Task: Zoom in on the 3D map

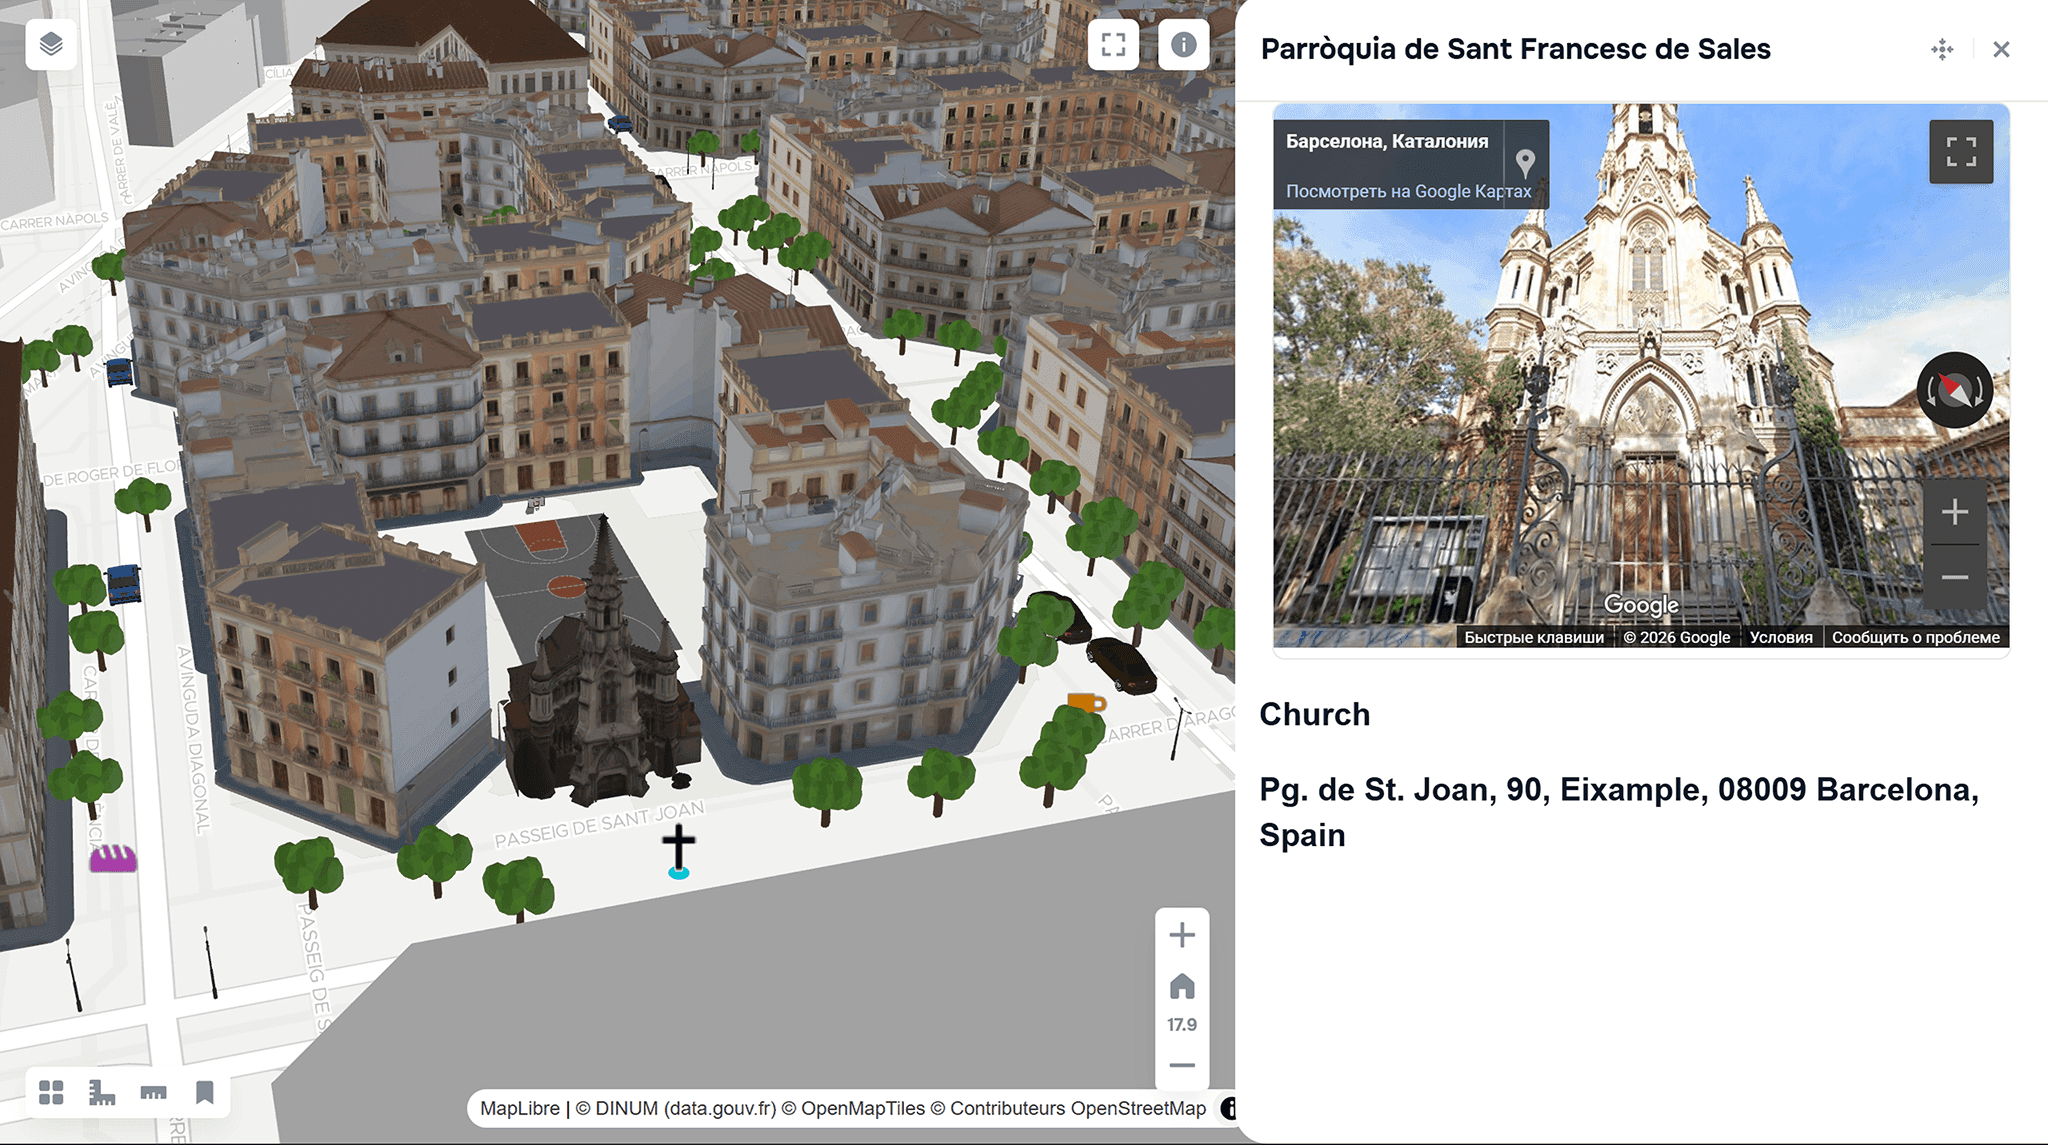Action: [1182, 935]
